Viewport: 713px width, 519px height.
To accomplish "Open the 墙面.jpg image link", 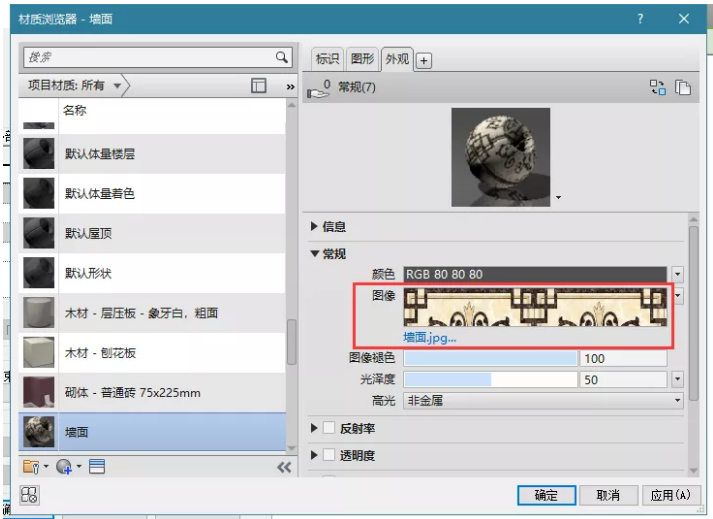I will pyautogui.click(x=429, y=338).
